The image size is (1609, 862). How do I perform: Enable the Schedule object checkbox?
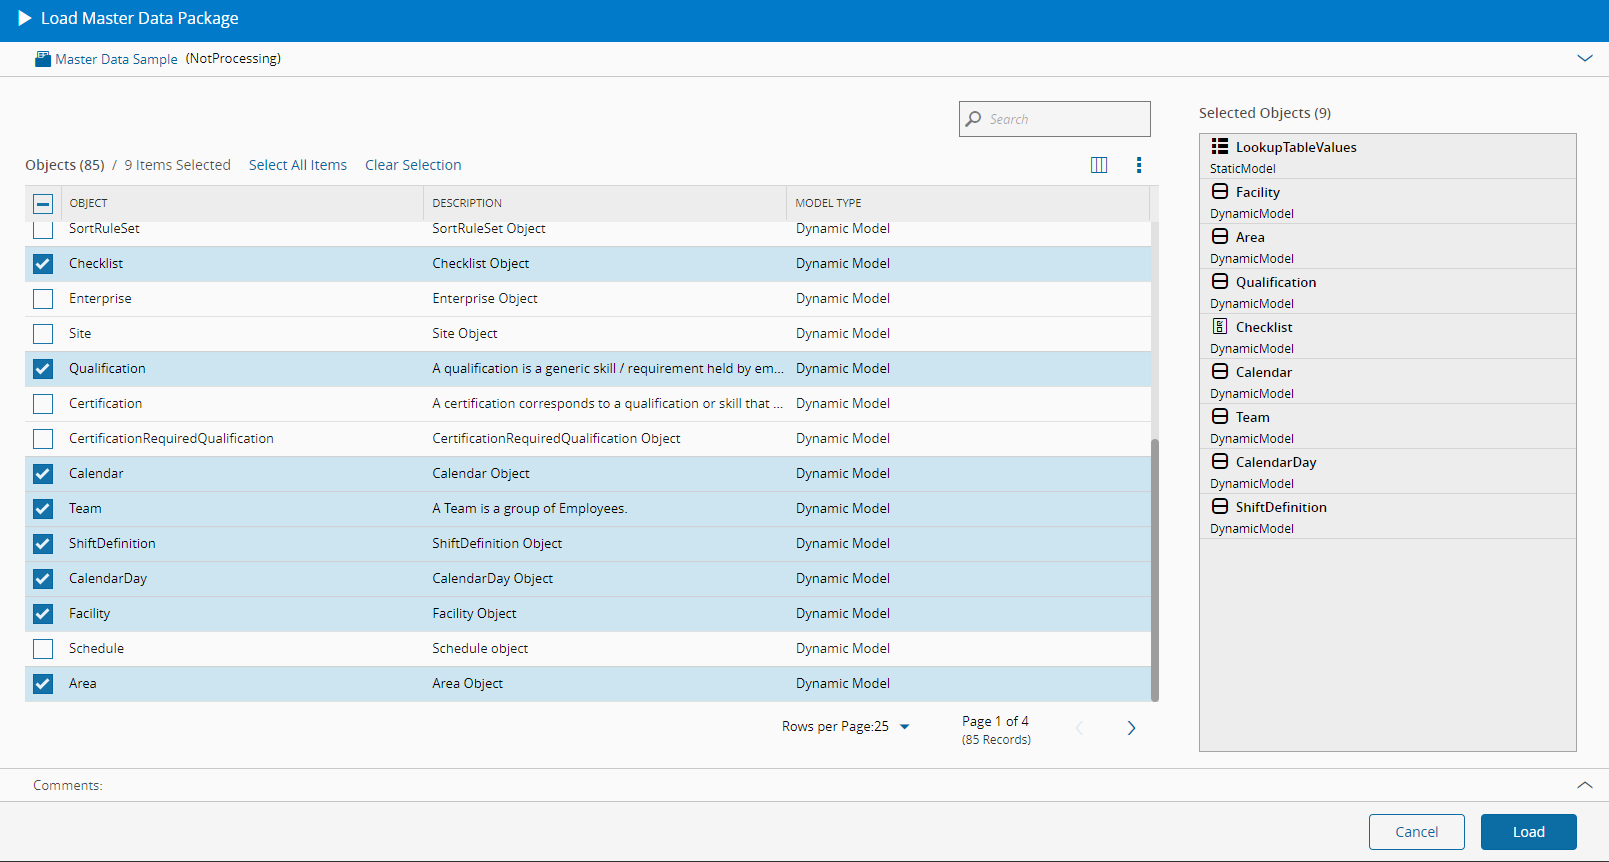[43, 649]
